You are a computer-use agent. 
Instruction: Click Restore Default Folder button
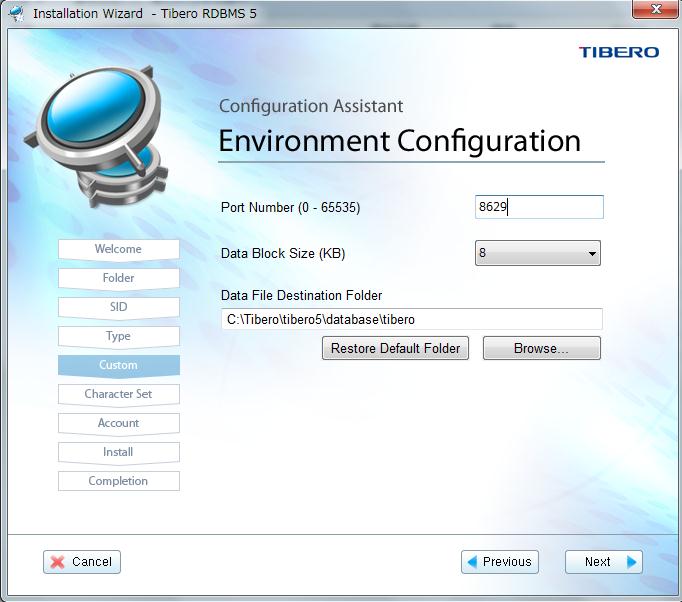point(395,348)
